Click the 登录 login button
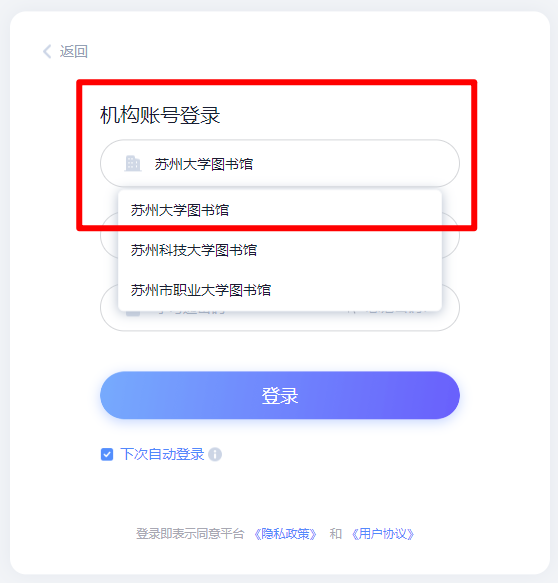The image size is (558, 583). coord(280,395)
